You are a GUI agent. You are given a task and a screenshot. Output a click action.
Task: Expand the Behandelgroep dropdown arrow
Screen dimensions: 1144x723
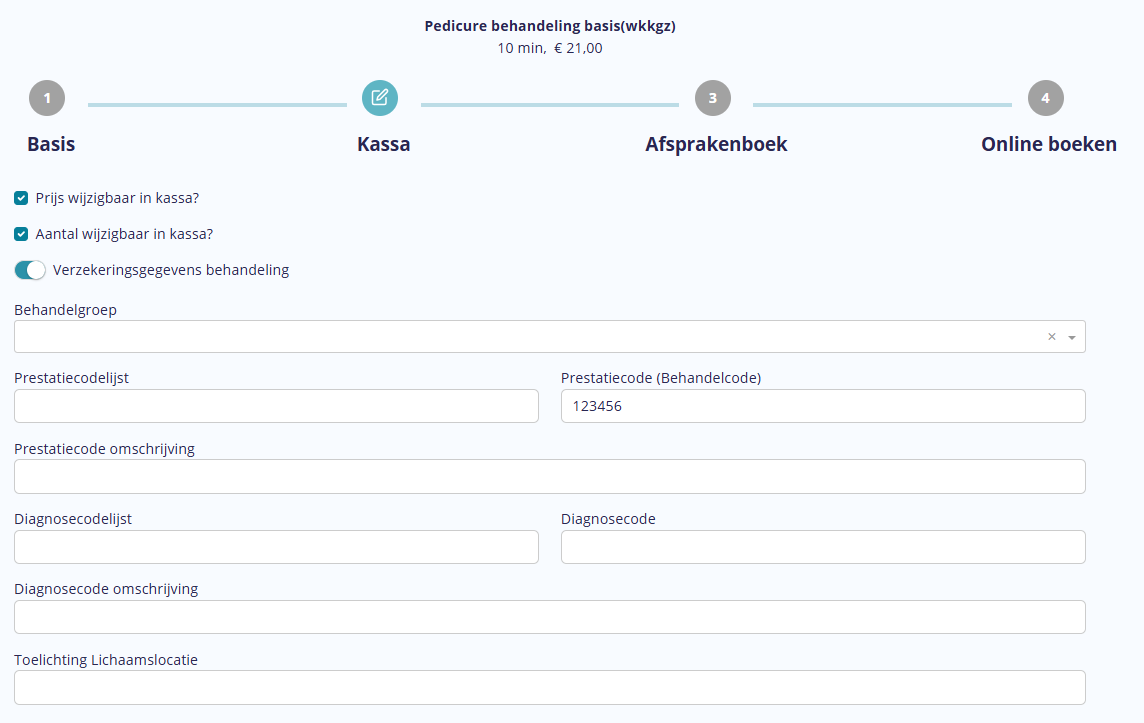coord(1072,337)
